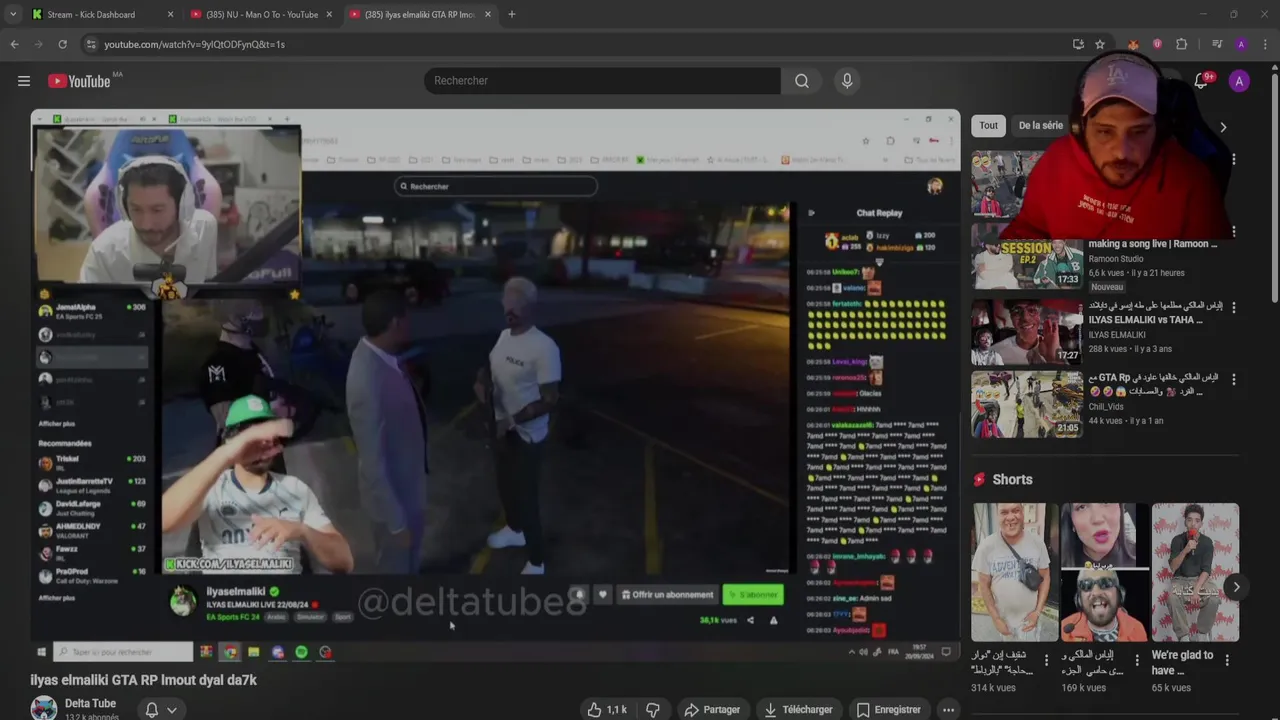Viewport: 1280px width, 720px height.
Task: Open Delta Tube channel avatar
Action: [x=44, y=709]
